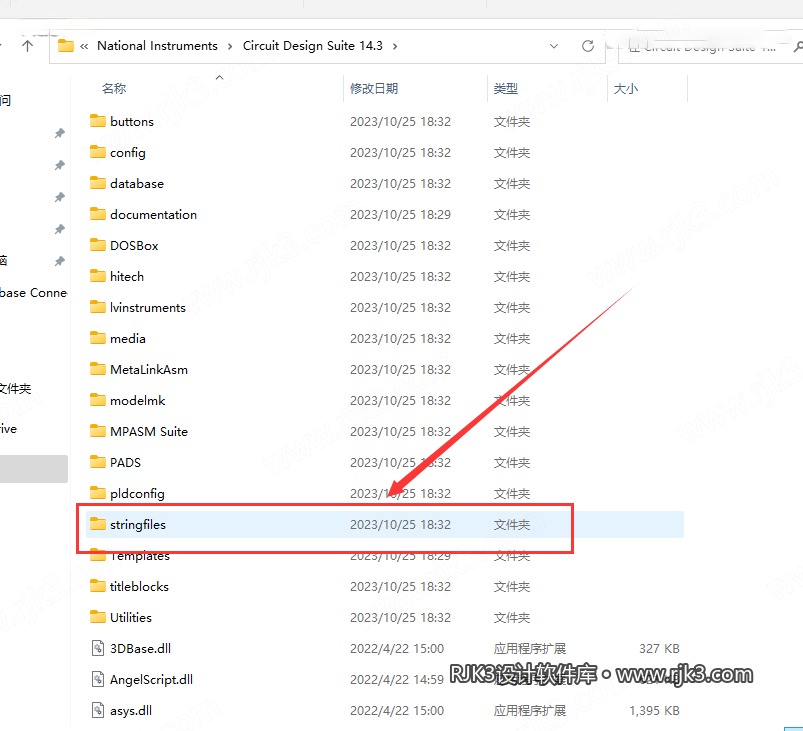
Task: Select the DOSBox folder icon
Action: tap(97, 245)
